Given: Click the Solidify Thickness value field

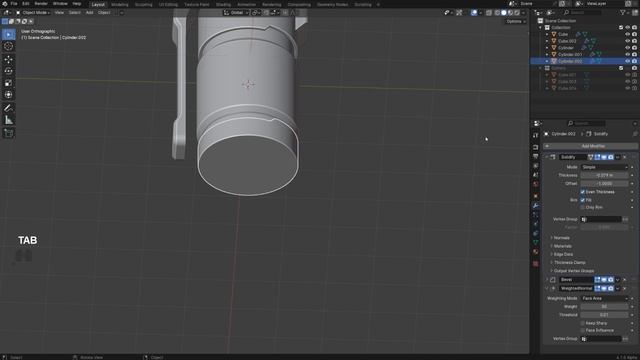Looking at the screenshot, I should pyautogui.click(x=604, y=175).
